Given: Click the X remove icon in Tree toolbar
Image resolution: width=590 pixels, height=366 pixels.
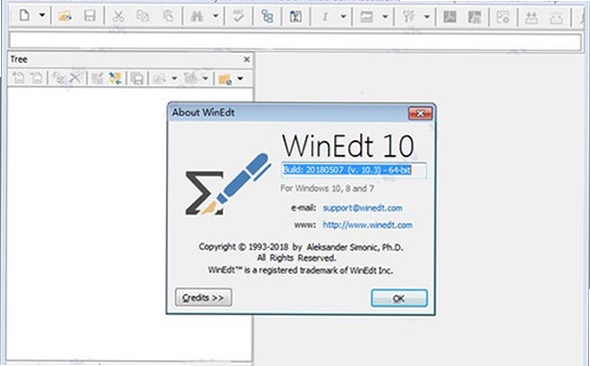Looking at the screenshot, I should tap(76, 78).
